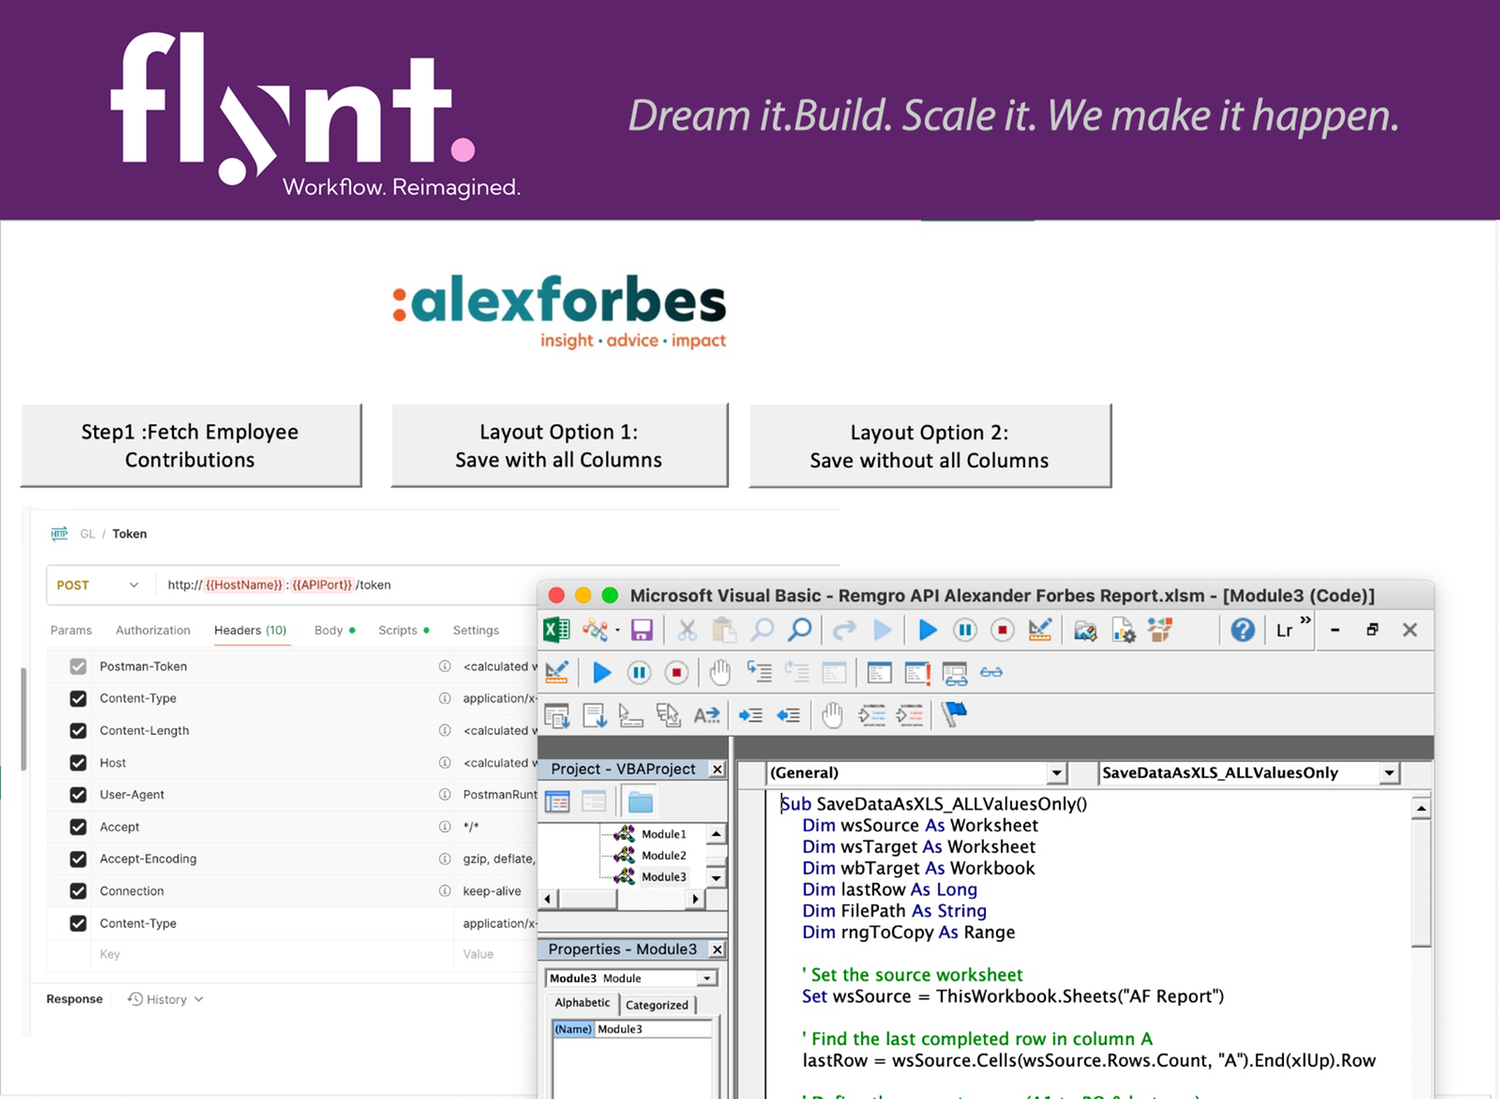Open the Scripts tab in Postman
The height and width of the screenshot is (1099, 1500).
click(x=403, y=630)
